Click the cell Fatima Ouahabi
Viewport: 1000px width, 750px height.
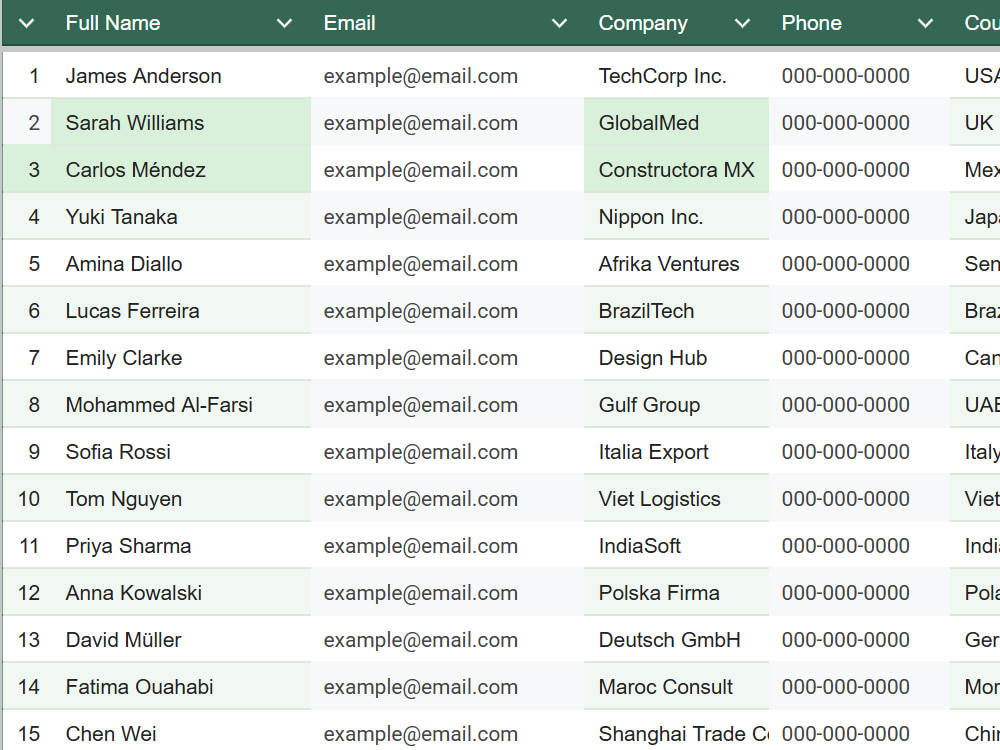click(x=181, y=686)
